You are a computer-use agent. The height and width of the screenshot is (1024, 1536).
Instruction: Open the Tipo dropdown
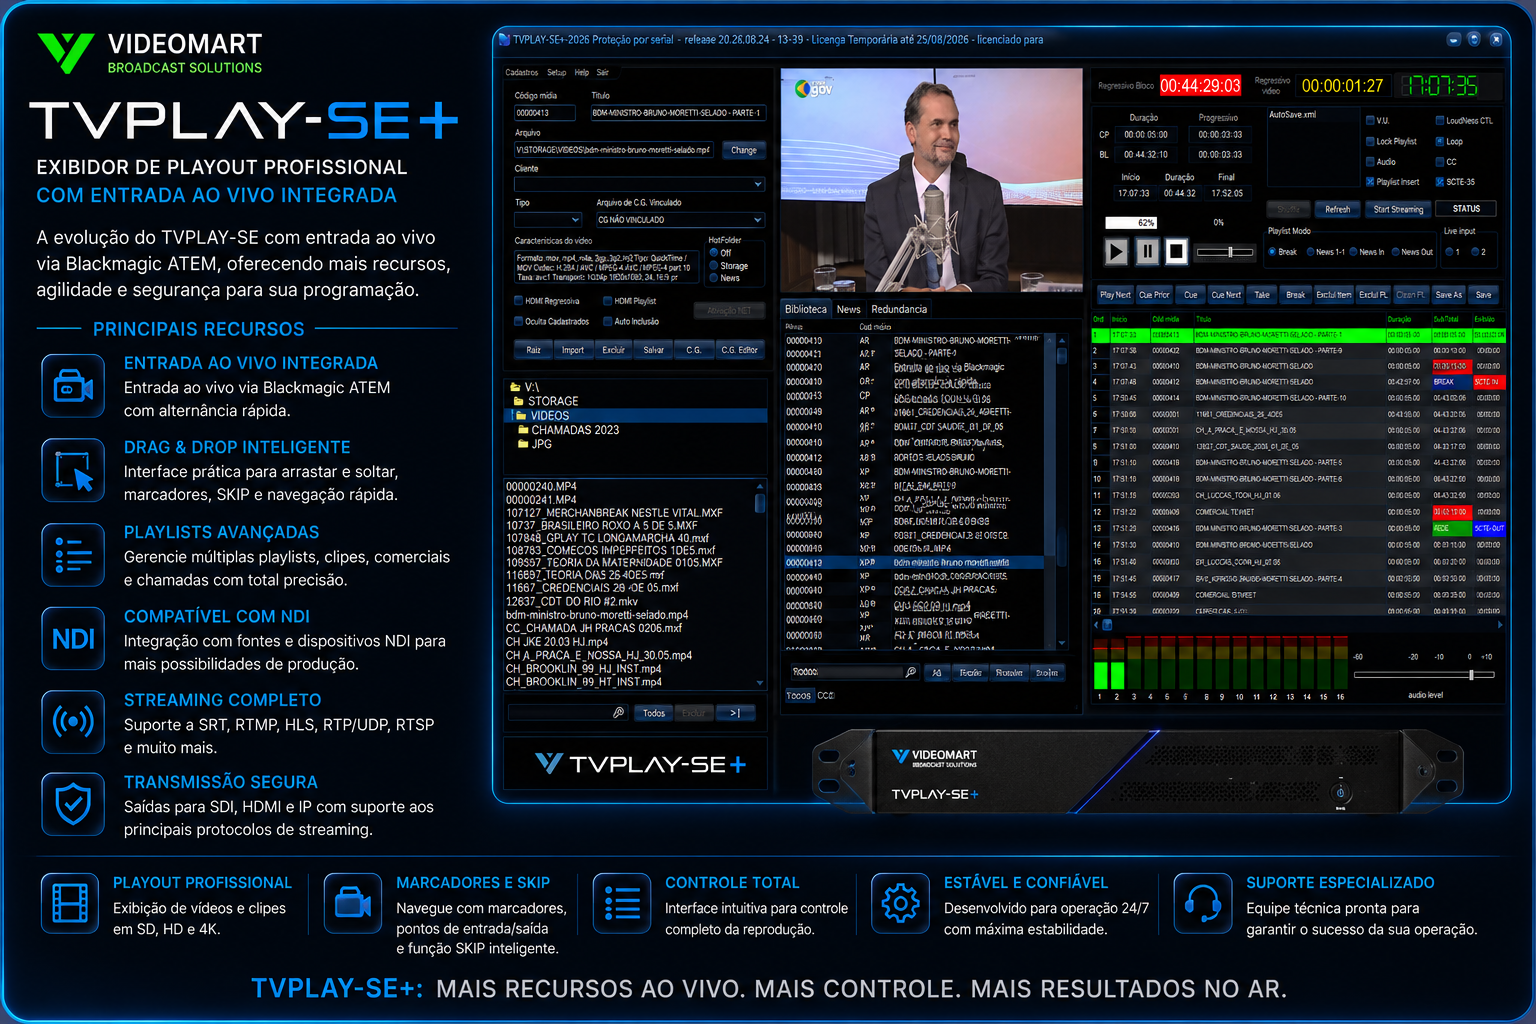(548, 219)
